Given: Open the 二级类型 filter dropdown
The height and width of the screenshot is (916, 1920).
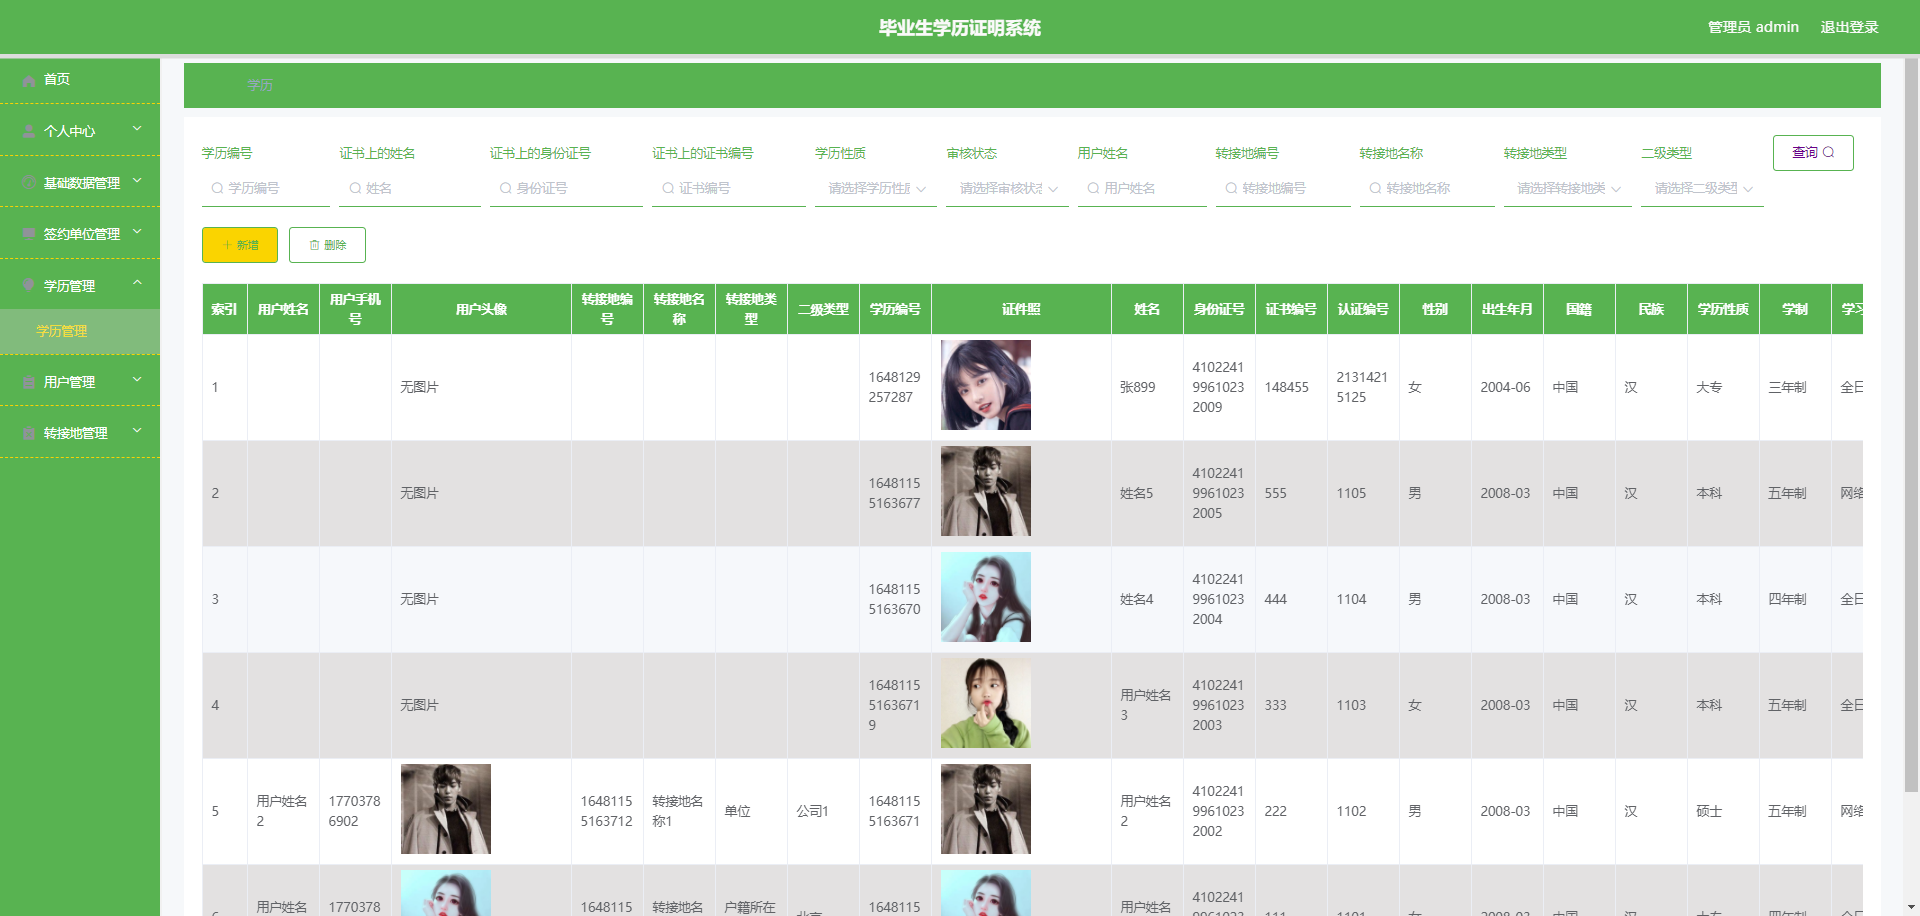Looking at the screenshot, I should pos(1702,188).
